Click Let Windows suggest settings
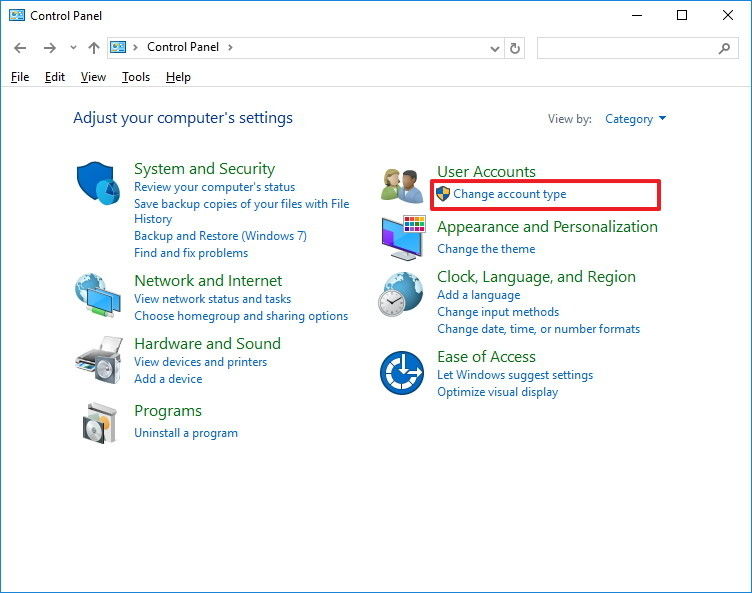This screenshot has height=593, width=752. coord(515,375)
